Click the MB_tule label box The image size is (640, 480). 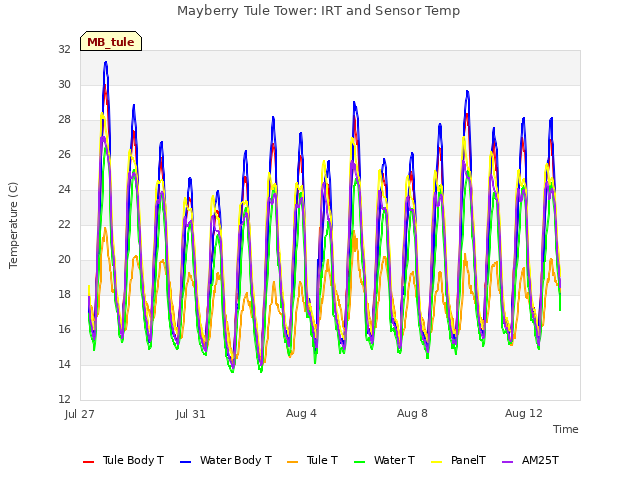[111, 41]
